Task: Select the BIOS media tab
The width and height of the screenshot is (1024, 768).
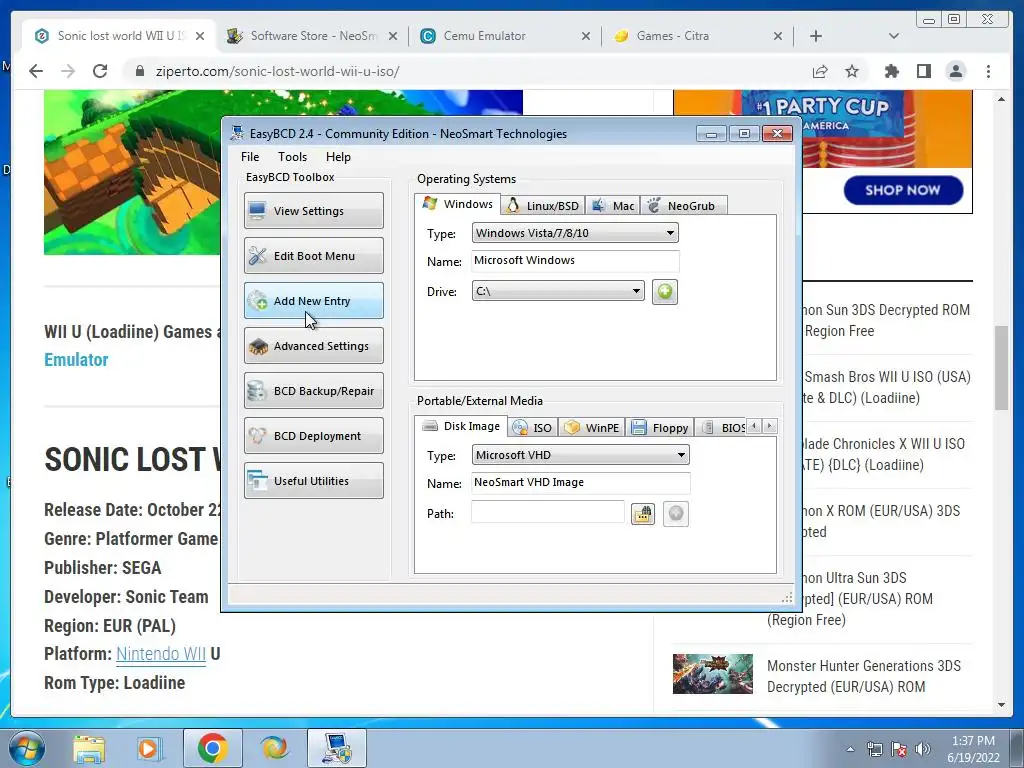Action: [722, 428]
